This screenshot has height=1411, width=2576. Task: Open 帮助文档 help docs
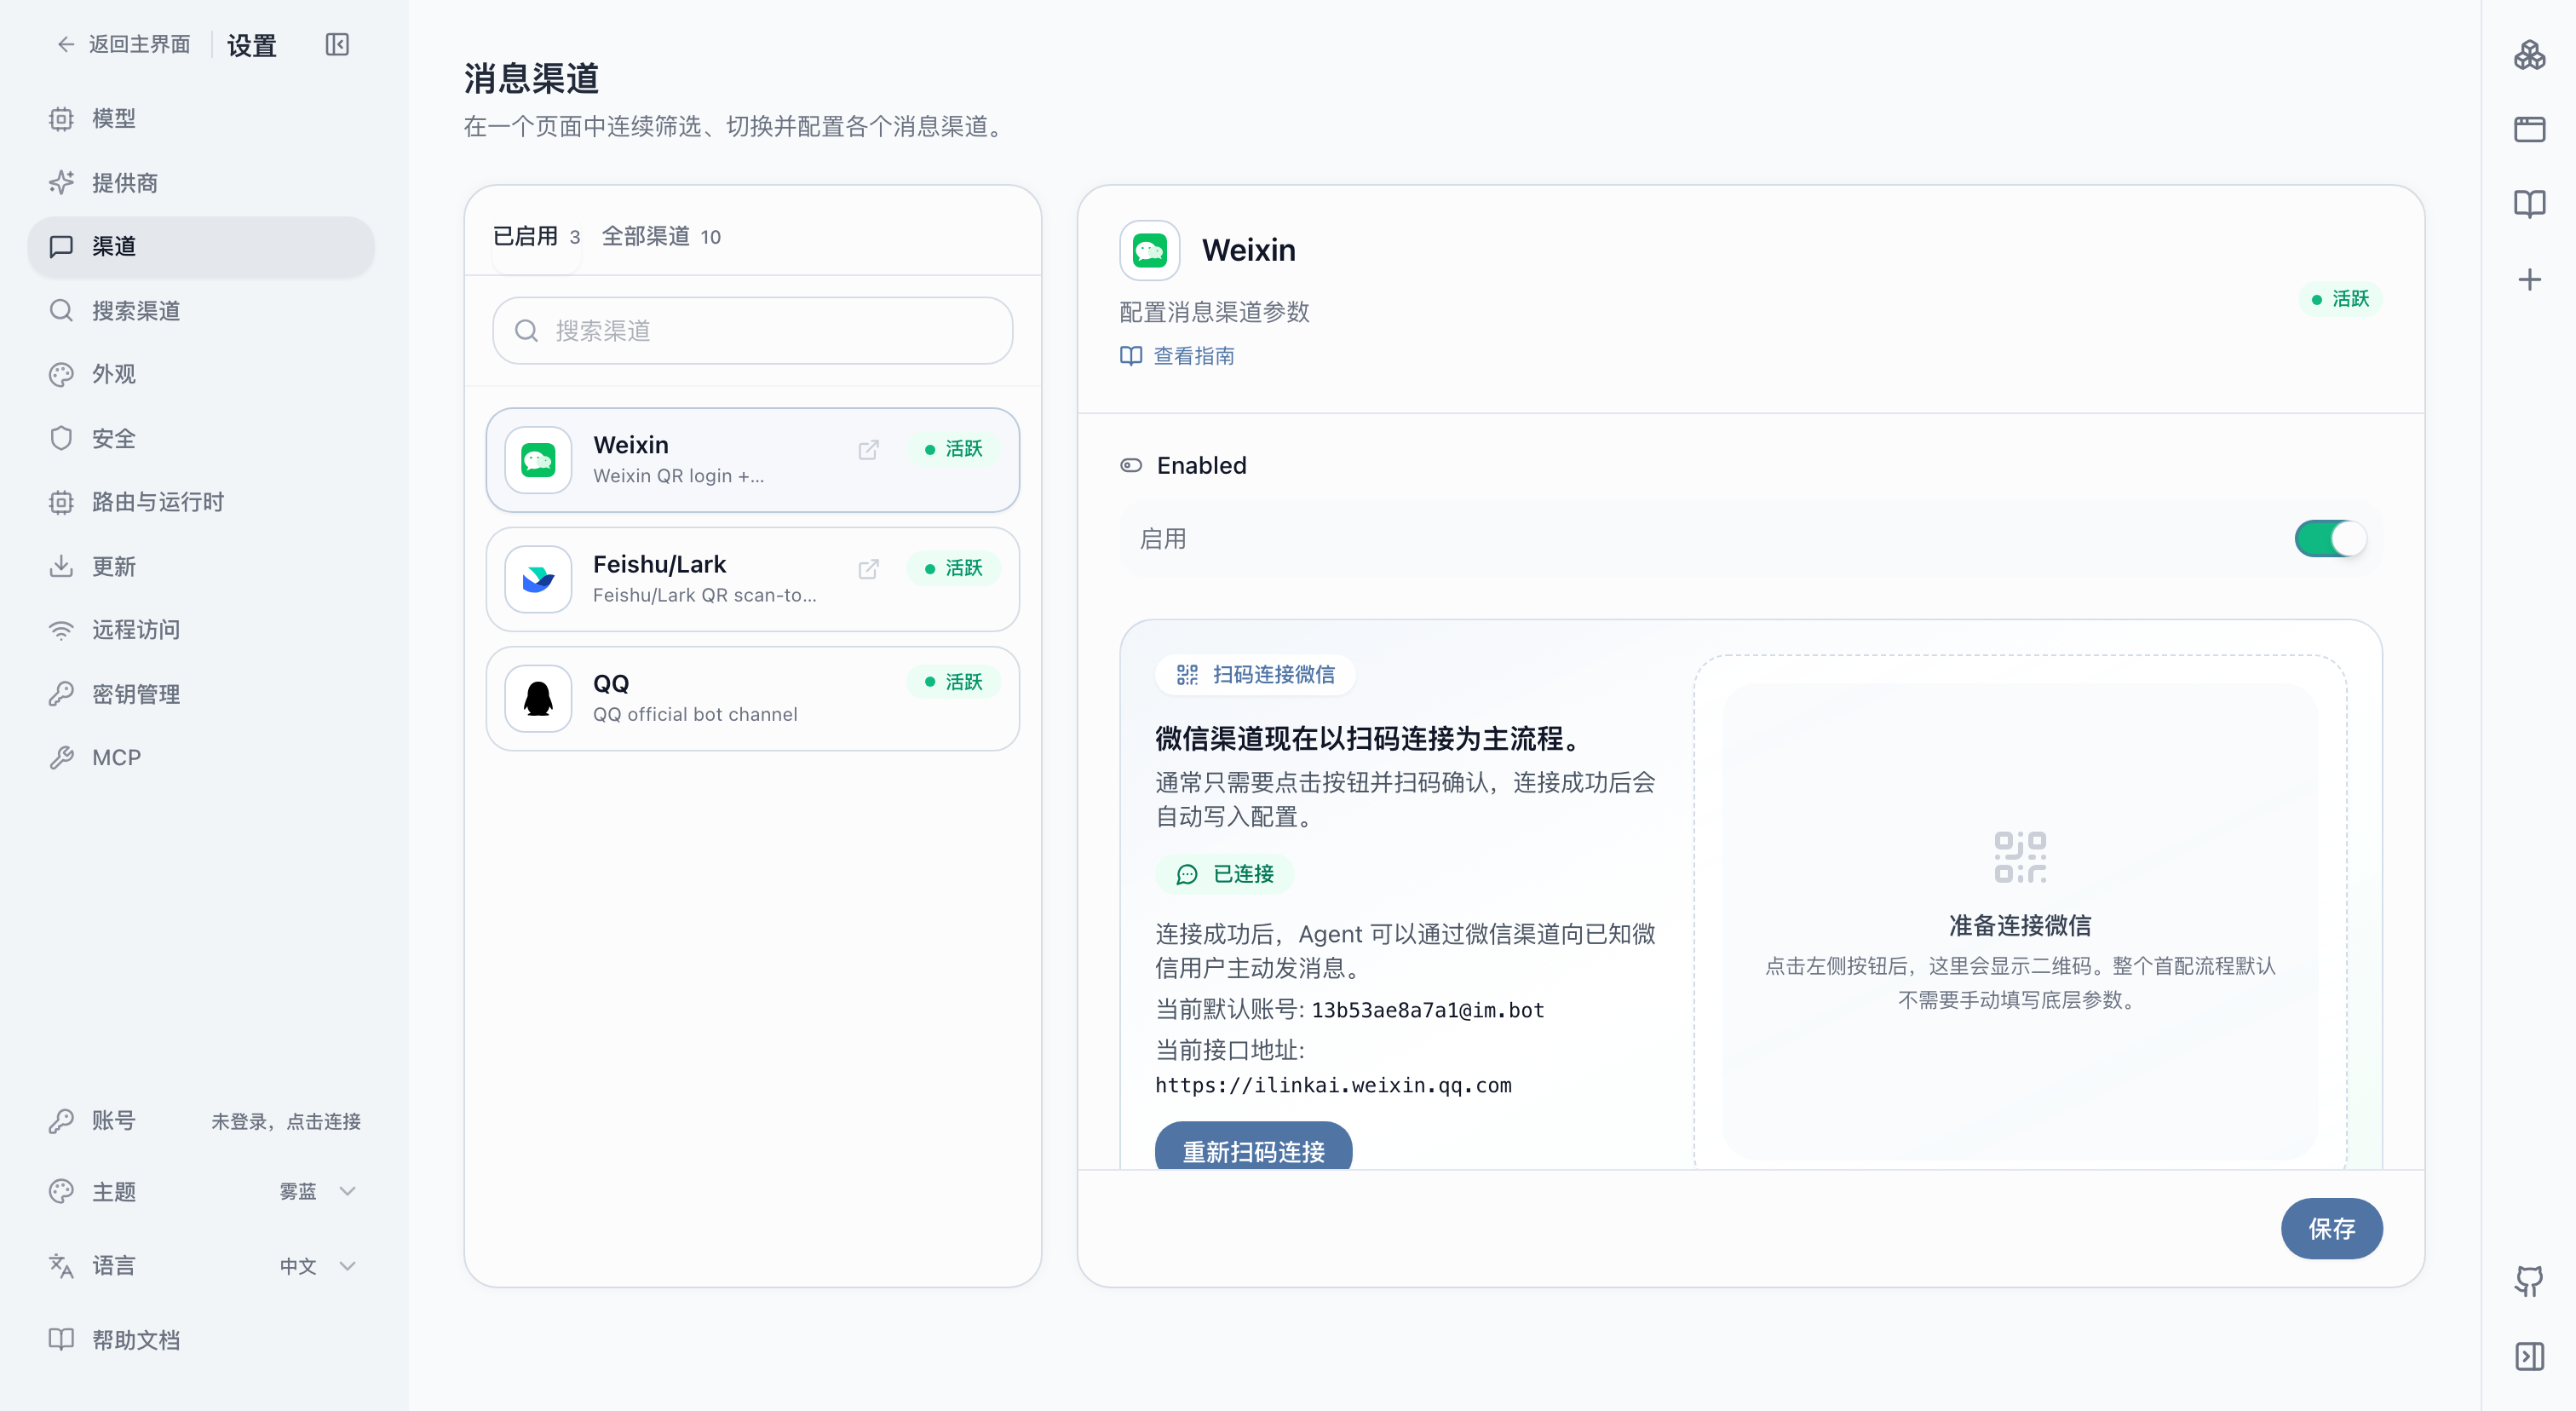(201, 1340)
